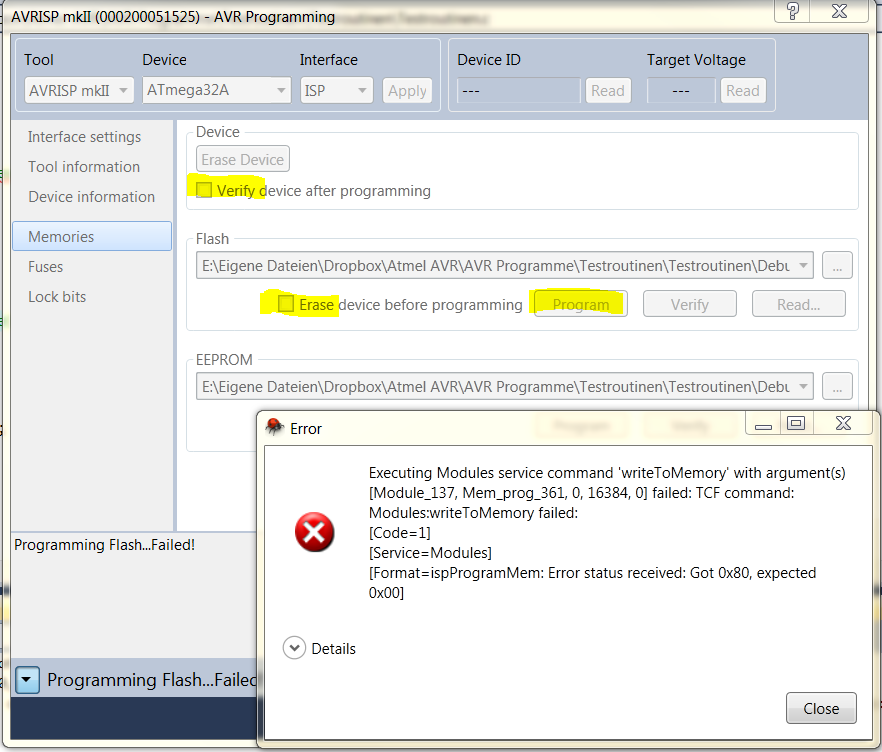Maximize the Error dialog
Image resolution: width=882 pixels, height=752 pixels.
click(x=796, y=424)
